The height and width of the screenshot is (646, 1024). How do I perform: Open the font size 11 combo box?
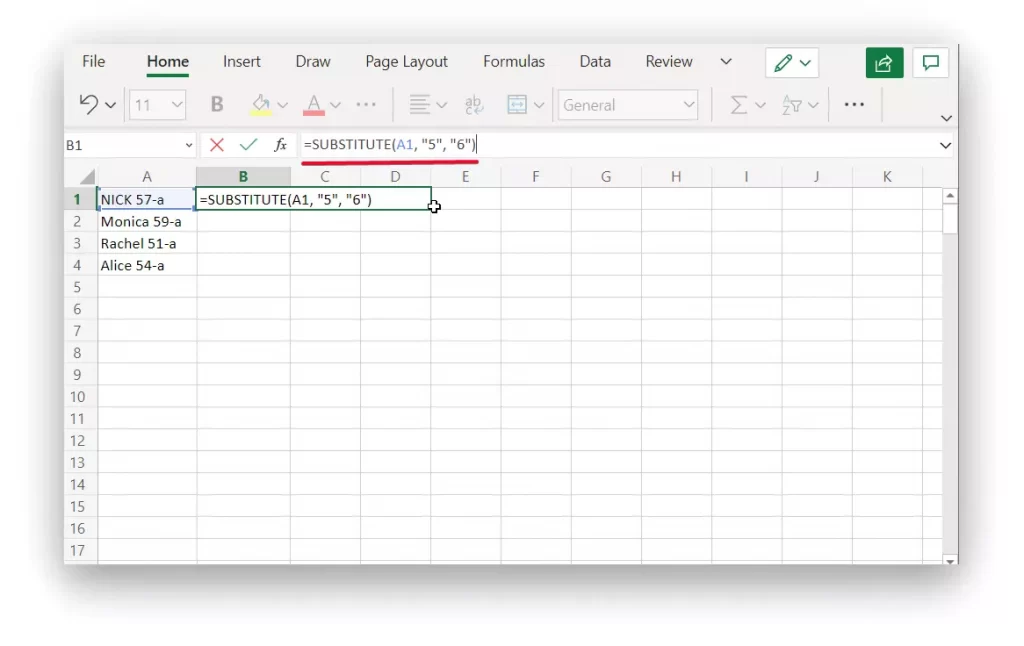tap(157, 105)
